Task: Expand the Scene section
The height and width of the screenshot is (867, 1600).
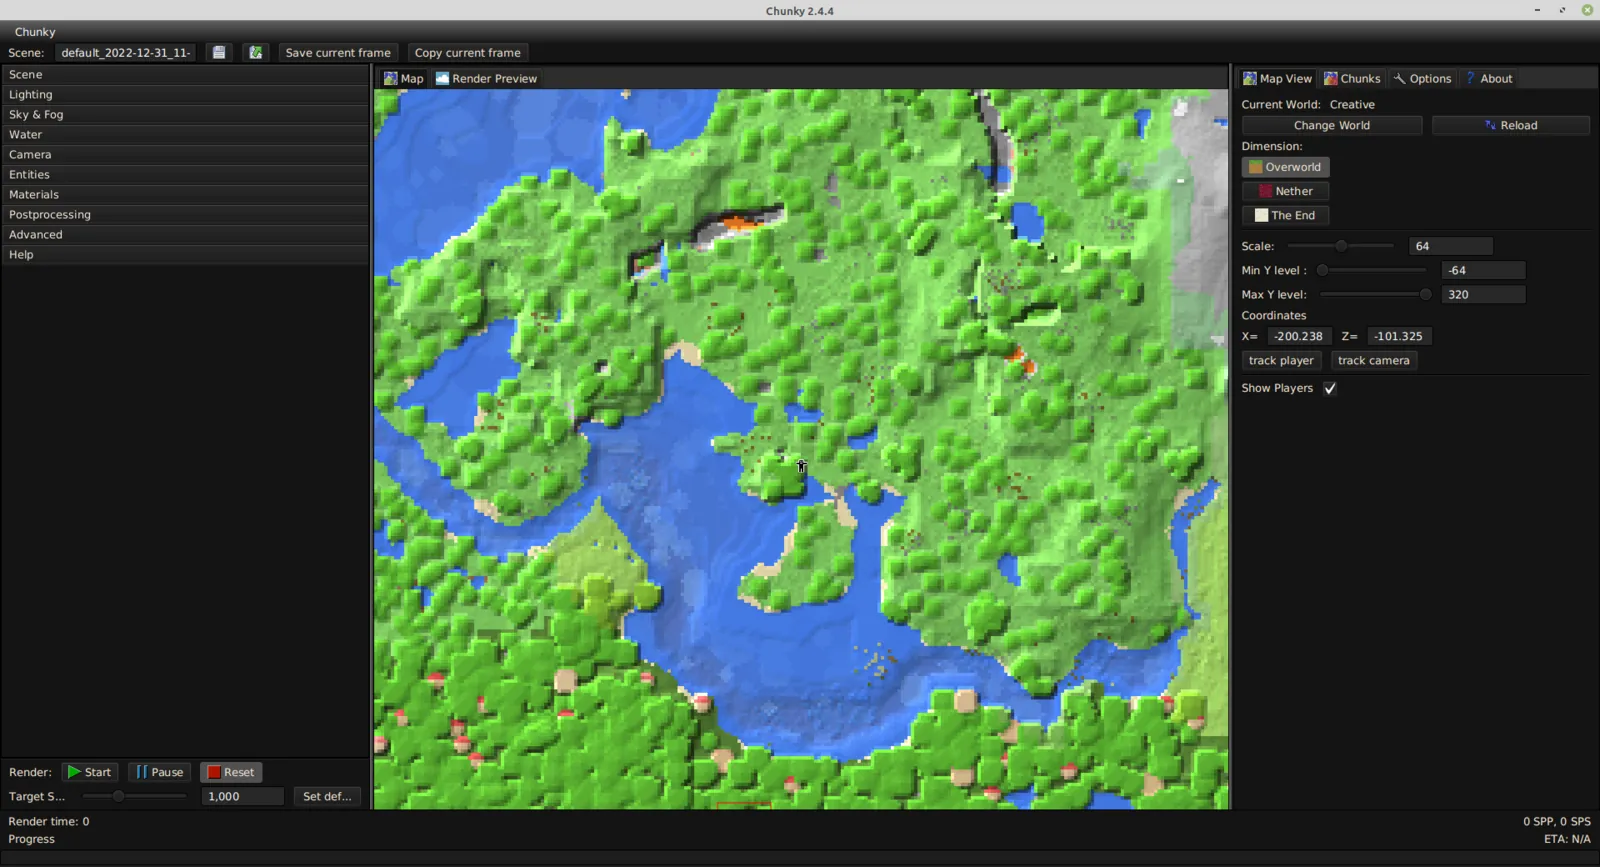Action: point(185,75)
